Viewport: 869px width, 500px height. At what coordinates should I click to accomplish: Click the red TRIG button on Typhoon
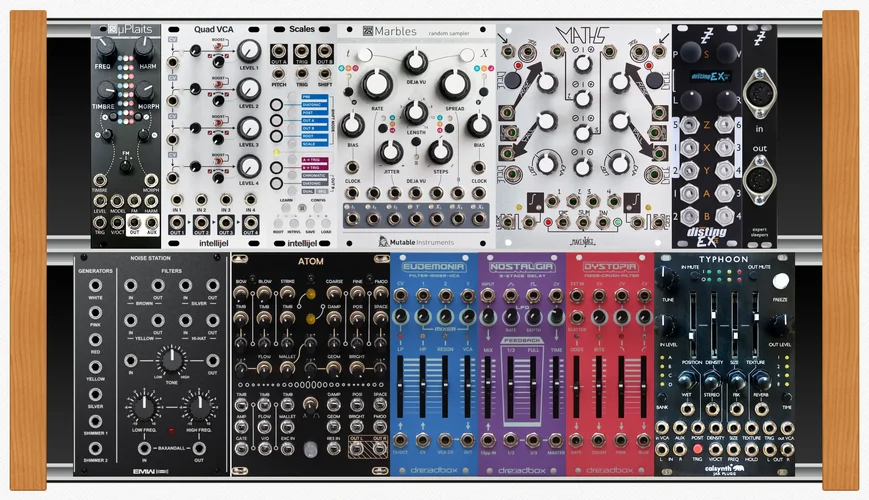tap(697, 448)
